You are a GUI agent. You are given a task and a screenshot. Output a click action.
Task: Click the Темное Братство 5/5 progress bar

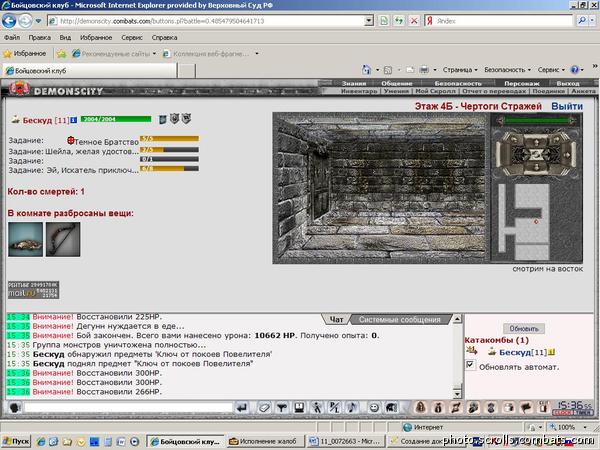(x=170, y=139)
